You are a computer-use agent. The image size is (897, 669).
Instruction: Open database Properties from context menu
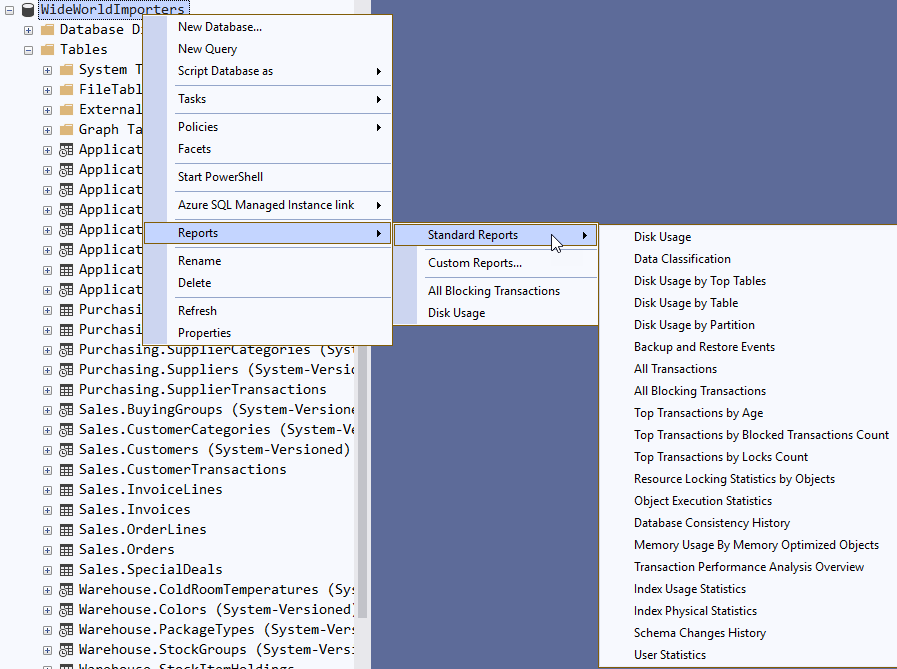268,333
